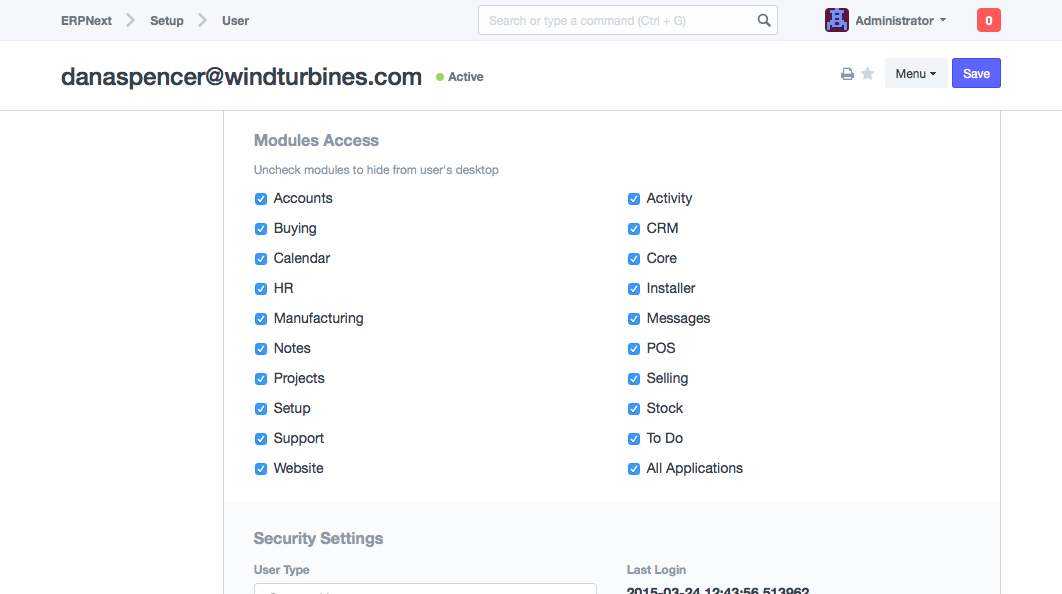Image resolution: width=1062 pixels, height=594 pixels.
Task: Click the search magnifier icon
Action: tap(764, 20)
